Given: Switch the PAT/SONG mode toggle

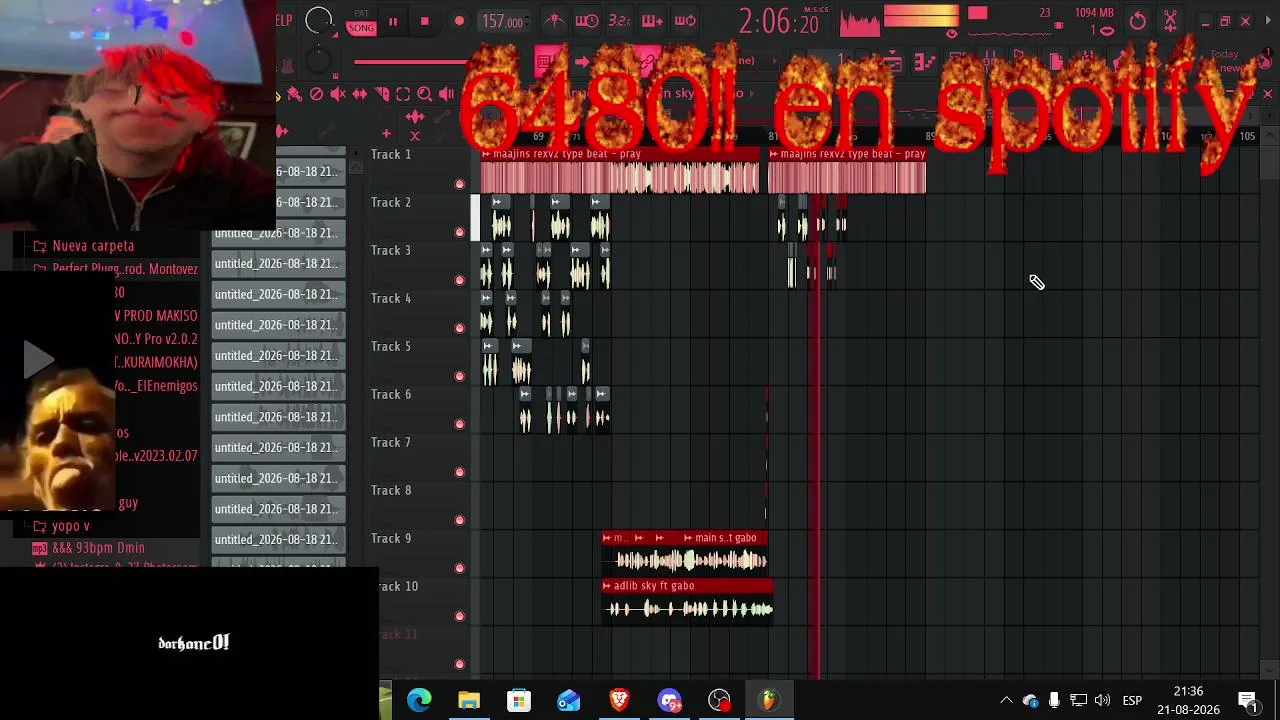Looking at the screenshot, I should click(362, 23).
